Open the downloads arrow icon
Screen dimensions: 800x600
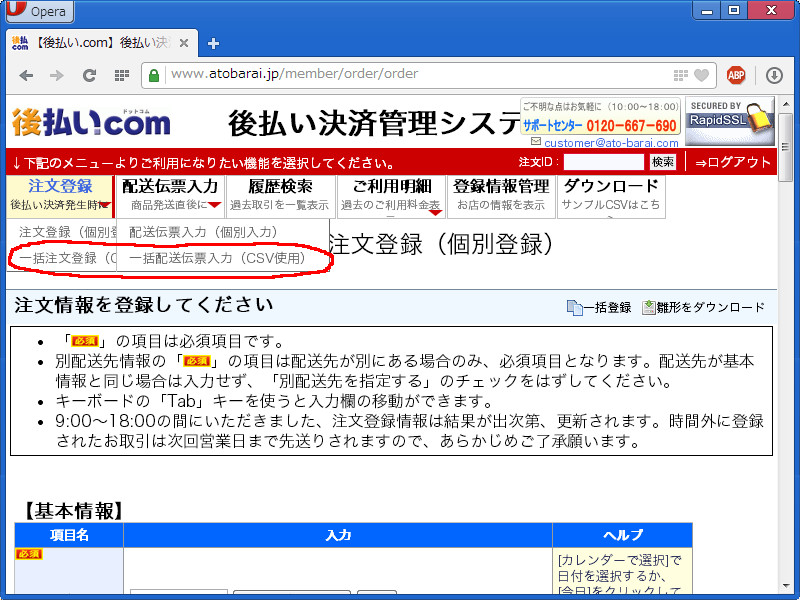[774, 75]
